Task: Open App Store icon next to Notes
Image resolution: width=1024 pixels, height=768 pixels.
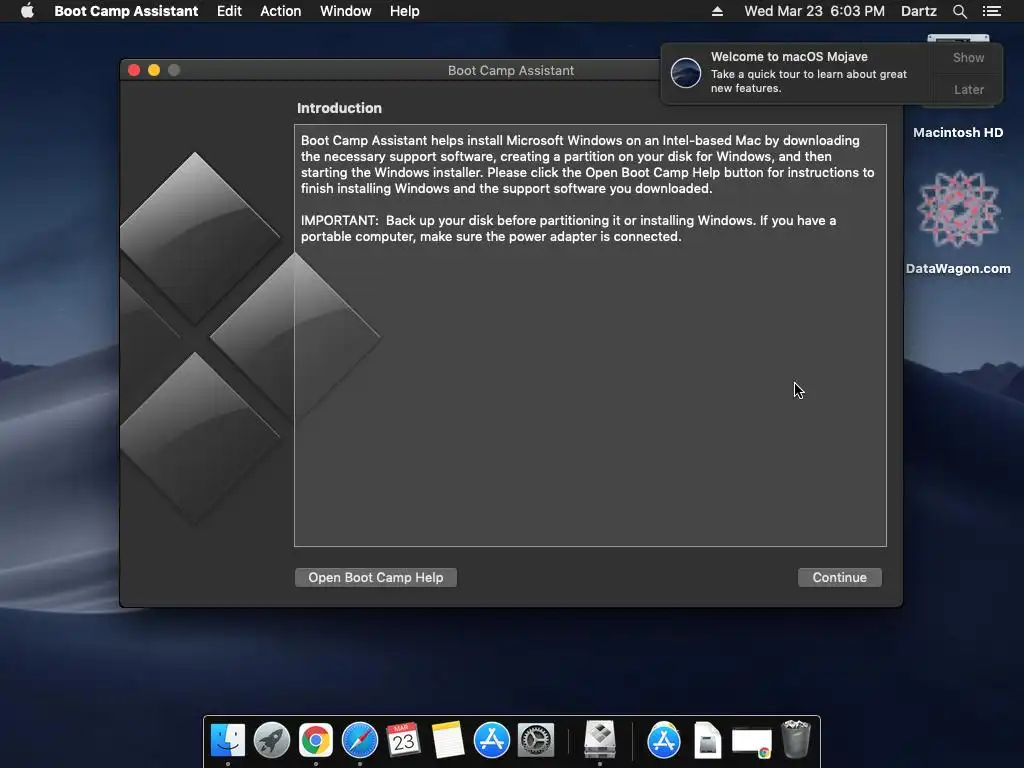Action: click(491, 740)
